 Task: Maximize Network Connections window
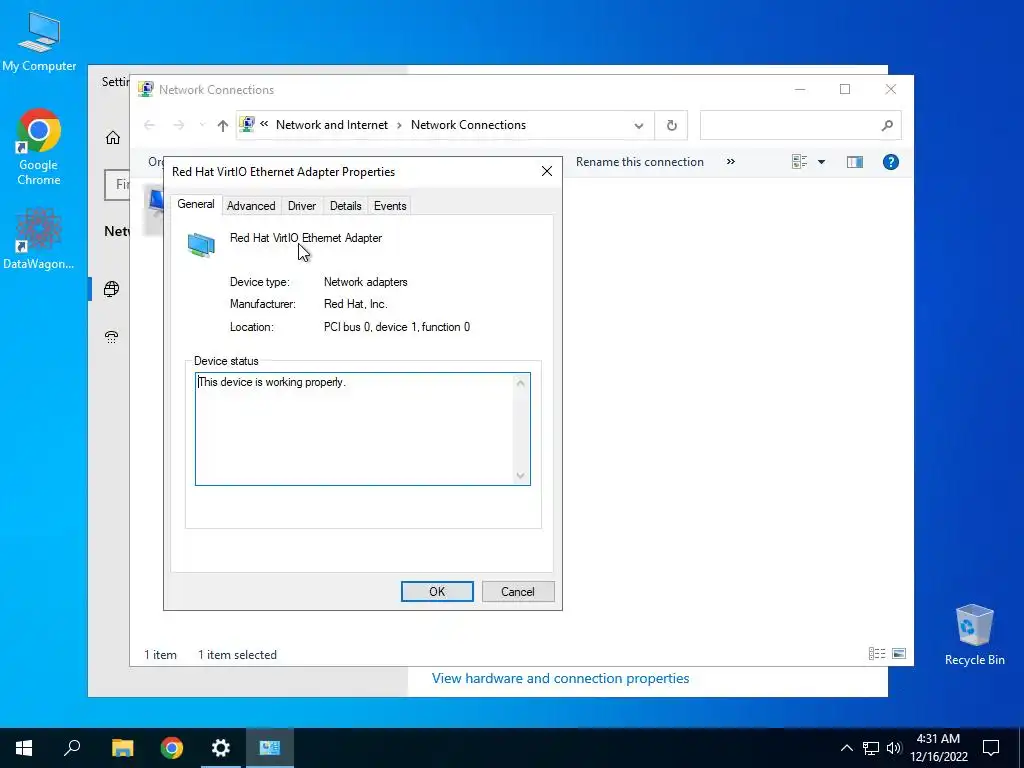(845, 89)
